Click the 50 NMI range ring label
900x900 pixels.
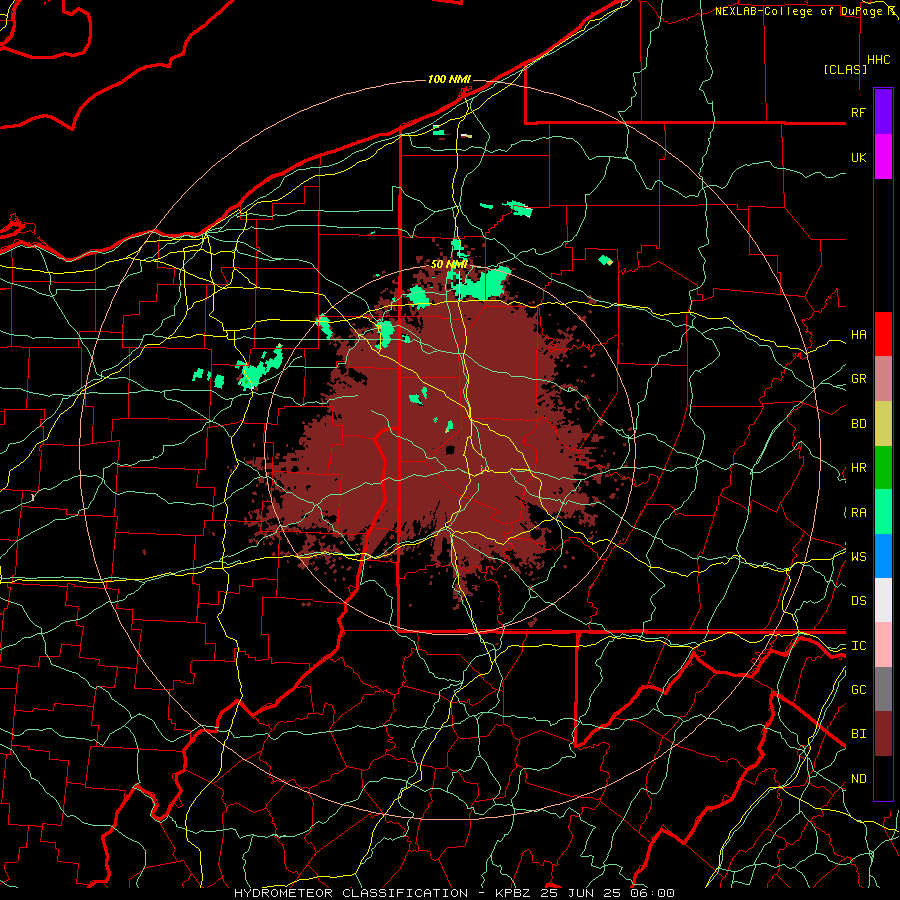[x=449, y=264]
